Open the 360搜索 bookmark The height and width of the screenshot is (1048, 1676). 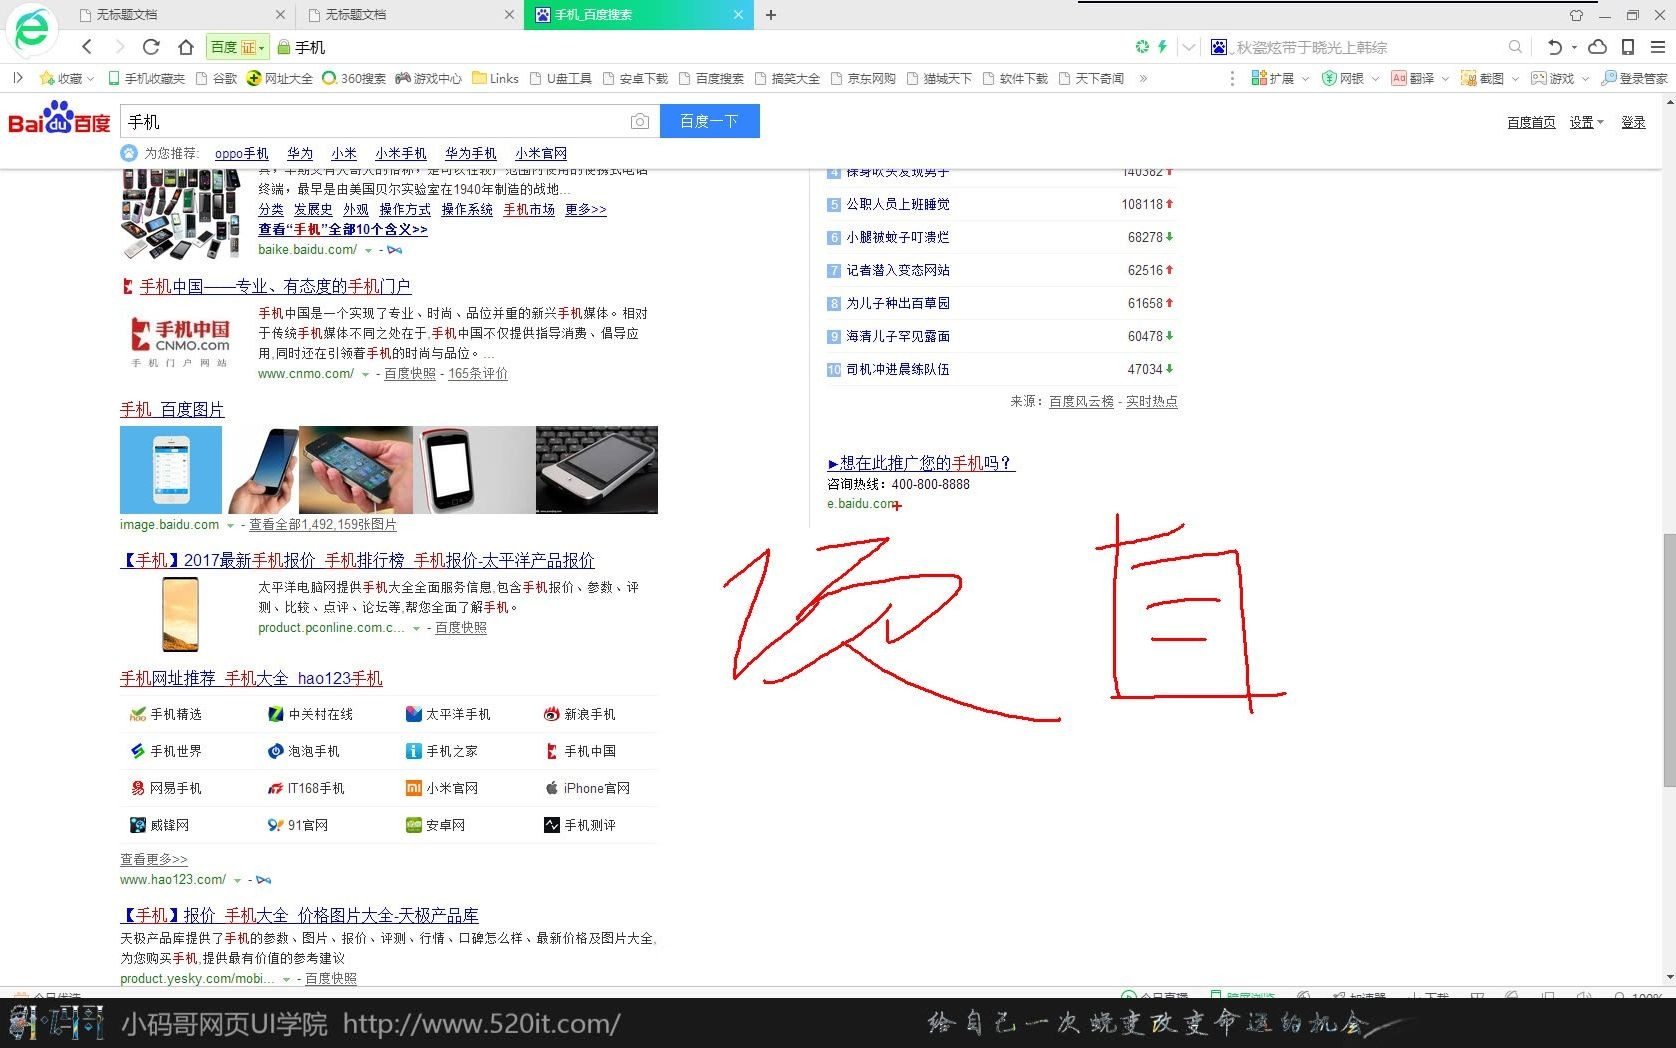click(x=354, y=78)
